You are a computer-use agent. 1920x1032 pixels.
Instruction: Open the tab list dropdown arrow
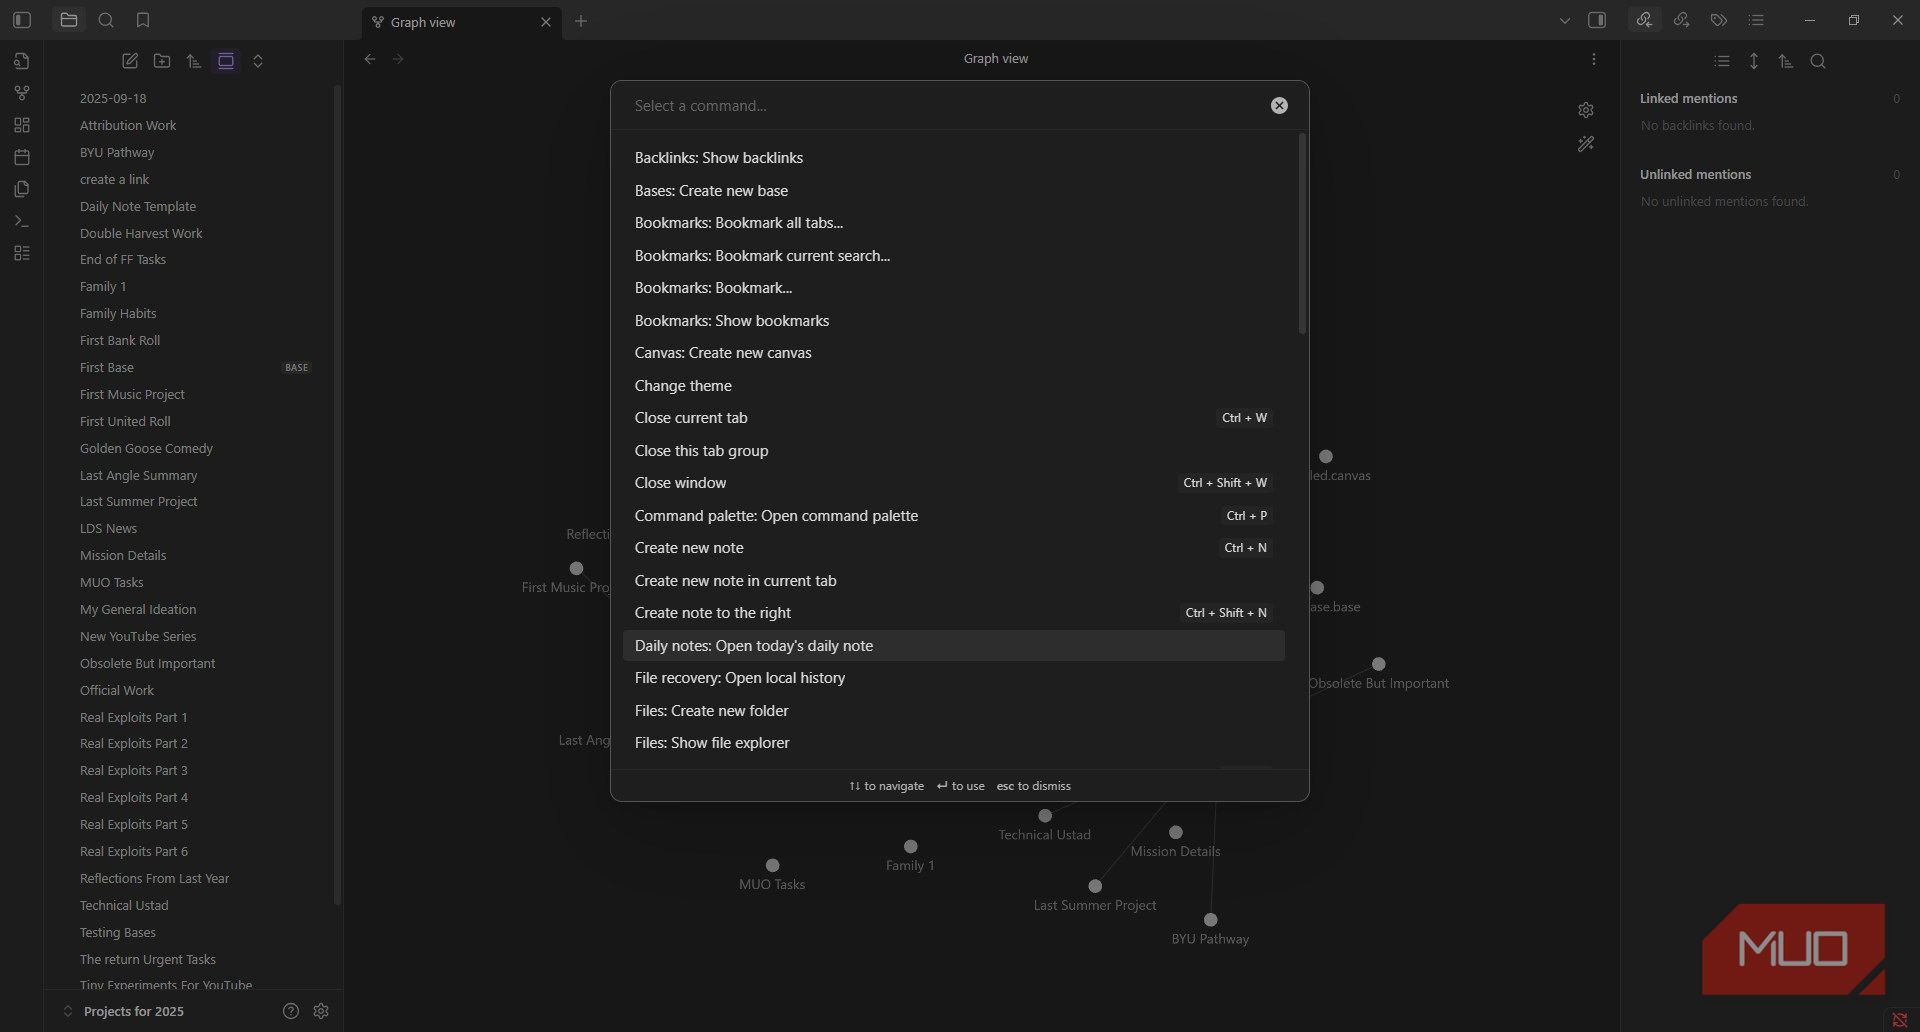(x=1565, y=21)
